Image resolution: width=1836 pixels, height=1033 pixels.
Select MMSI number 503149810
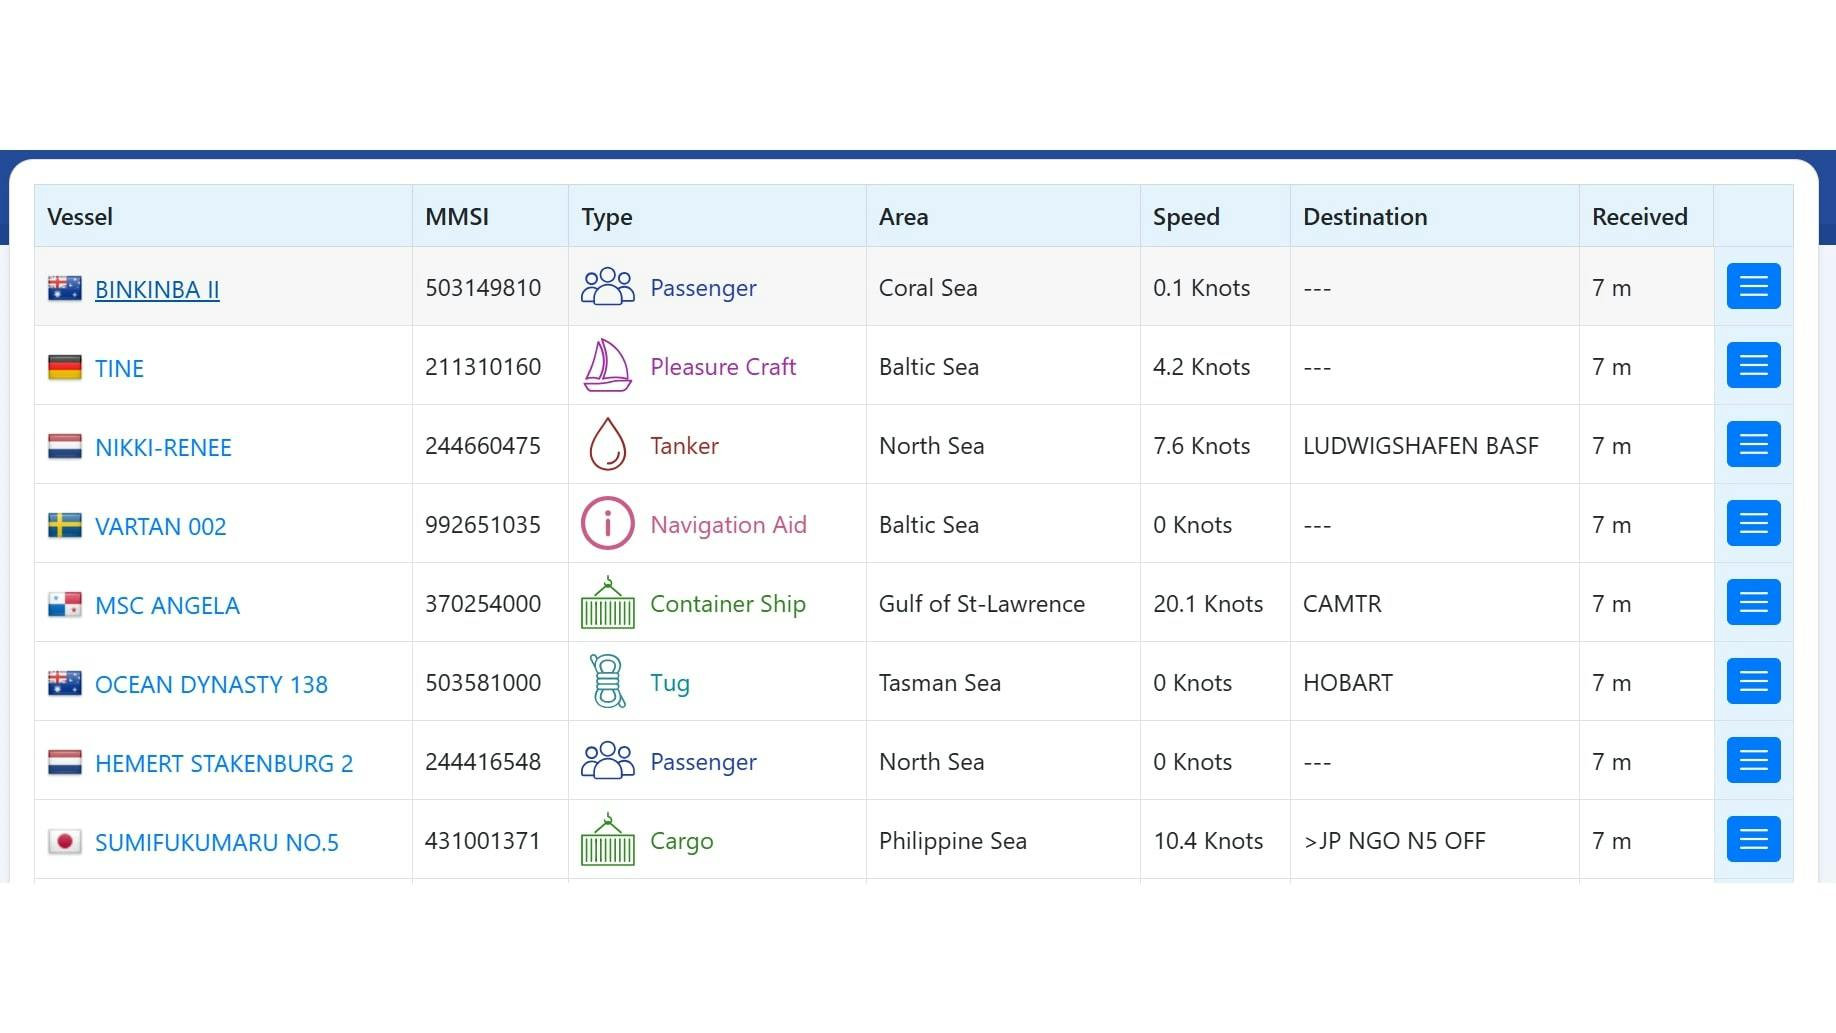click(x=483, y=288)
